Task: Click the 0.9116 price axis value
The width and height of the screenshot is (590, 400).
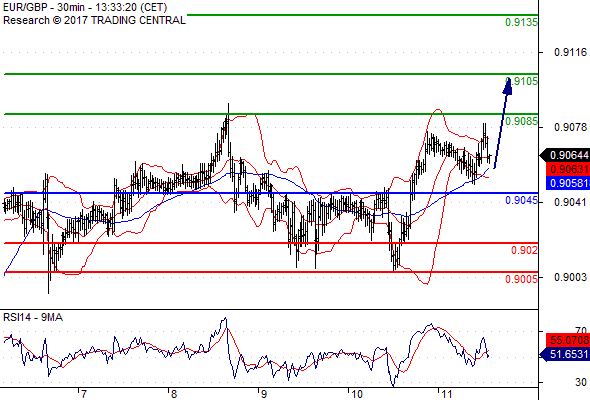Action: 570,52
